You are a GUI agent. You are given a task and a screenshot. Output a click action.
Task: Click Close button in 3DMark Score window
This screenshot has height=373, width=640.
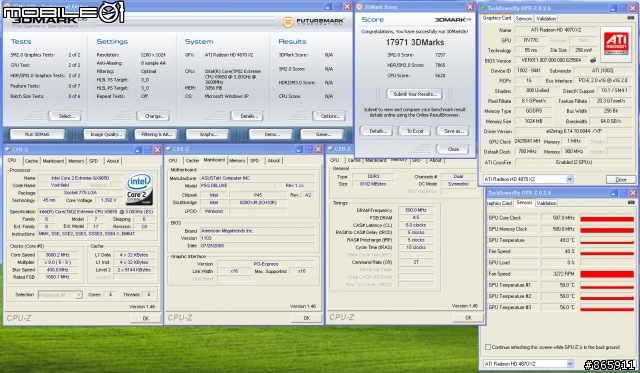click(x=453, y=149)
